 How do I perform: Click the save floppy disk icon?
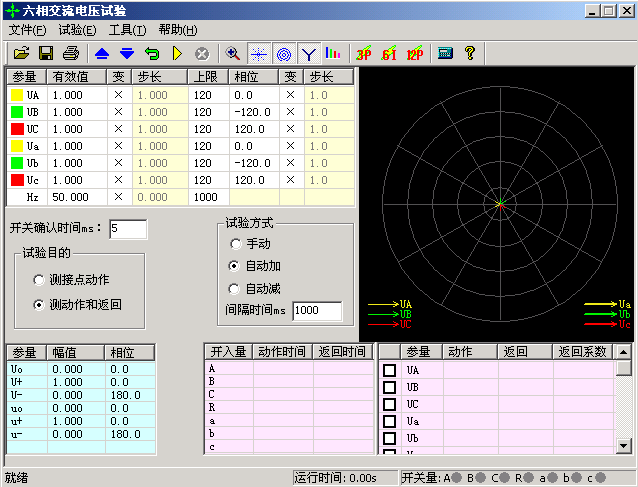(x=46, y=53)
